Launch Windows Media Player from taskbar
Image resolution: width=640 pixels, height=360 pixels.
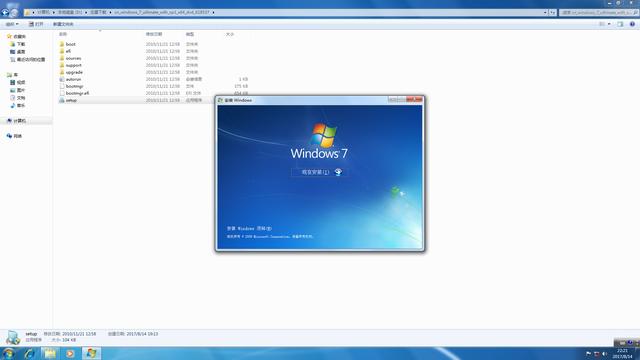[x=70, y=353]
